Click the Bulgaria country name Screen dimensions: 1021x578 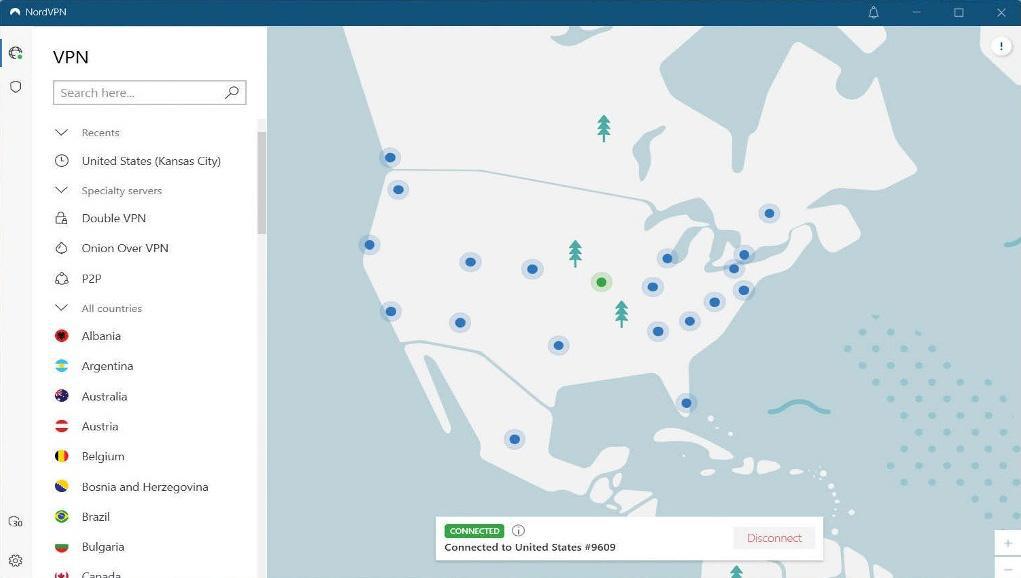tap(103, 547)
